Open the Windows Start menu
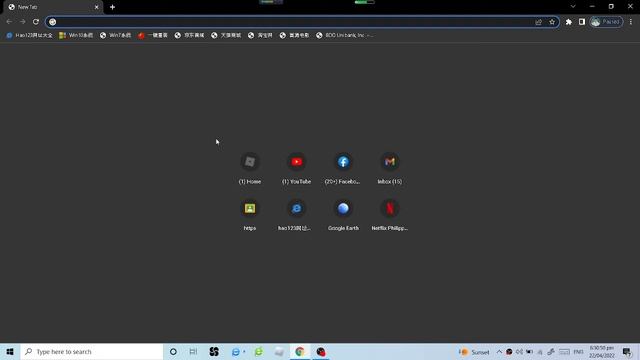640x360 pixels. pos(10,351)
